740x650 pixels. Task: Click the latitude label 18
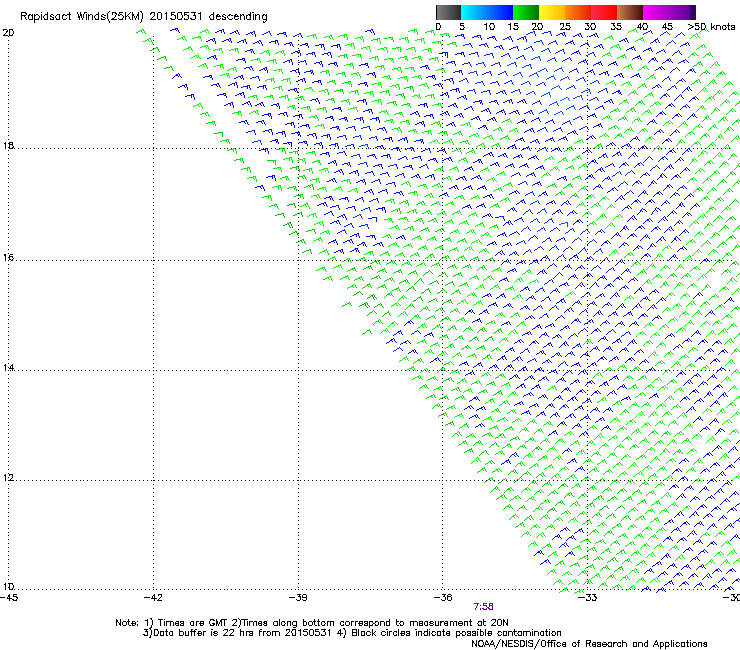point(8,145)
